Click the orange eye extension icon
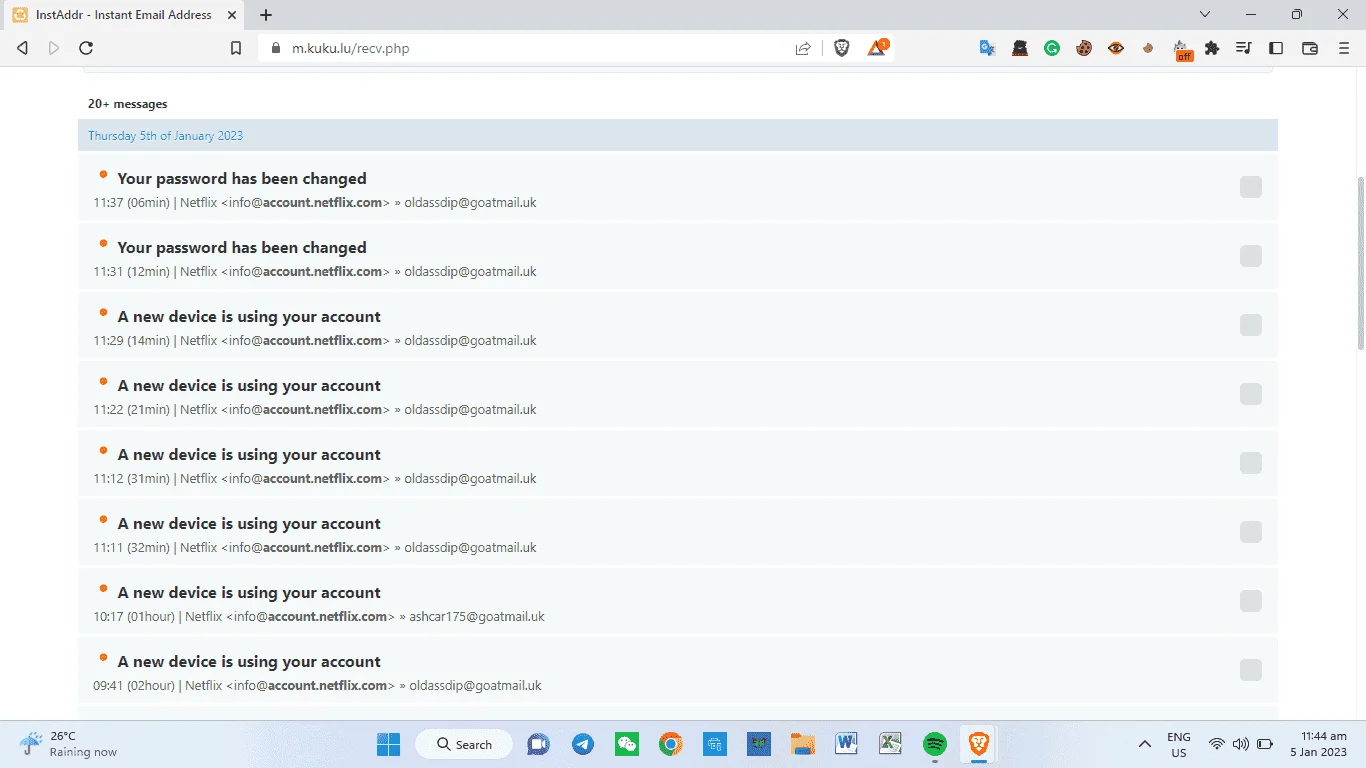The width and height of the screenshot is (1366, 768). (x=1116, y=48)
